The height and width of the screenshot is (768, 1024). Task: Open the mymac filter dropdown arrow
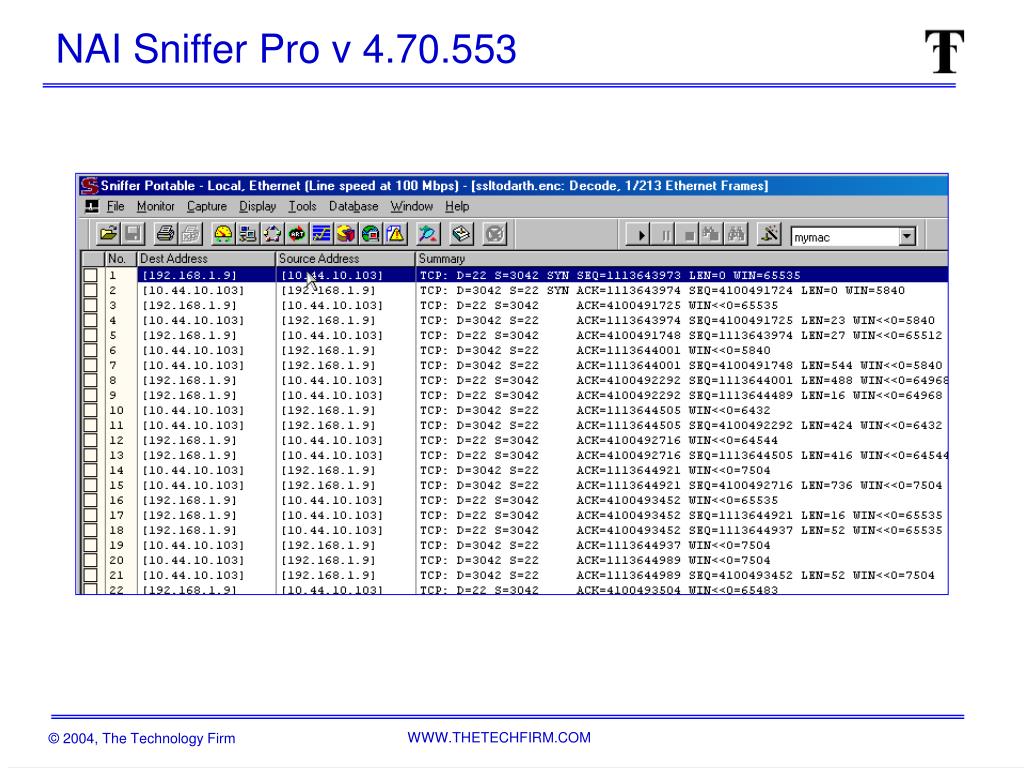907,236
